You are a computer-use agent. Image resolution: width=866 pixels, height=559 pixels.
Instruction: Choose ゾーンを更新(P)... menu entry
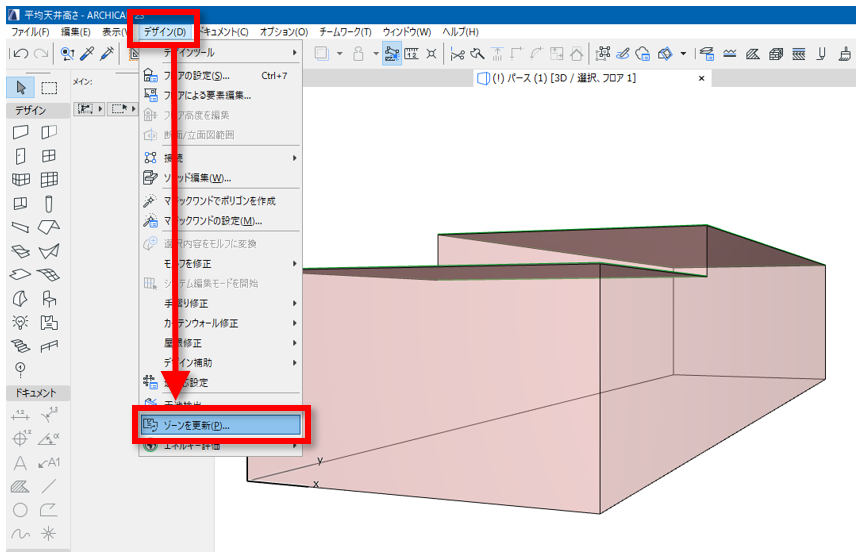coord(220,425)
